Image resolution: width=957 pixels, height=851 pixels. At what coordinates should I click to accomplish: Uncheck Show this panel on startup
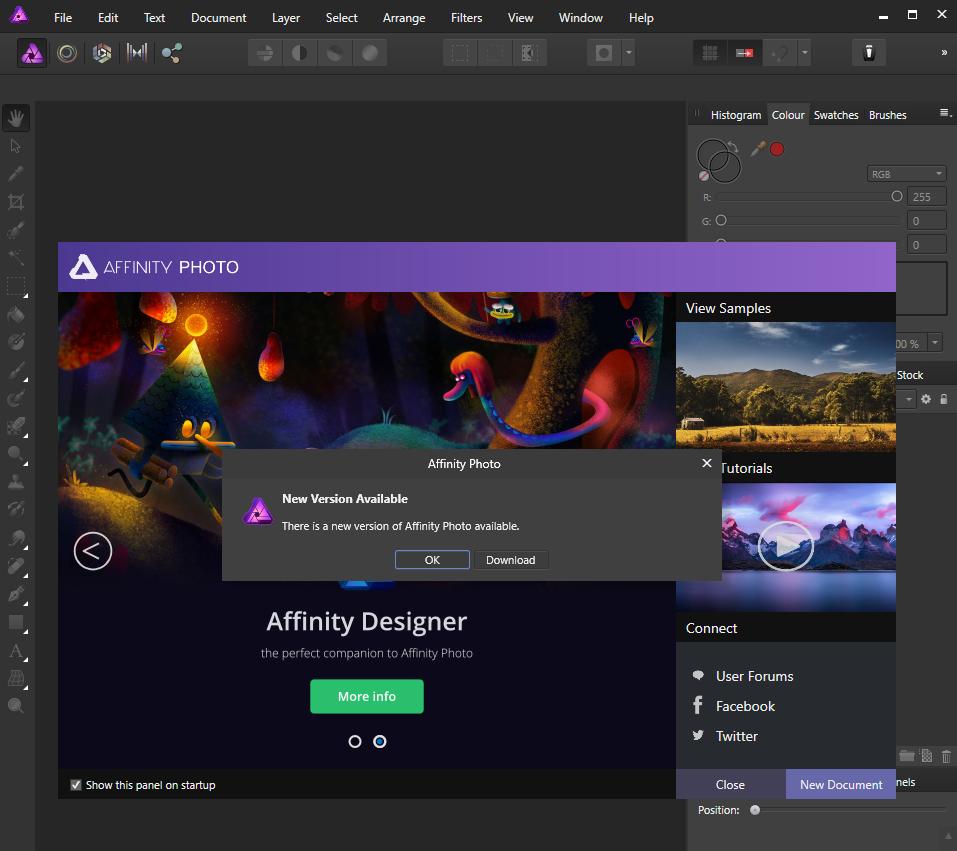76,785
